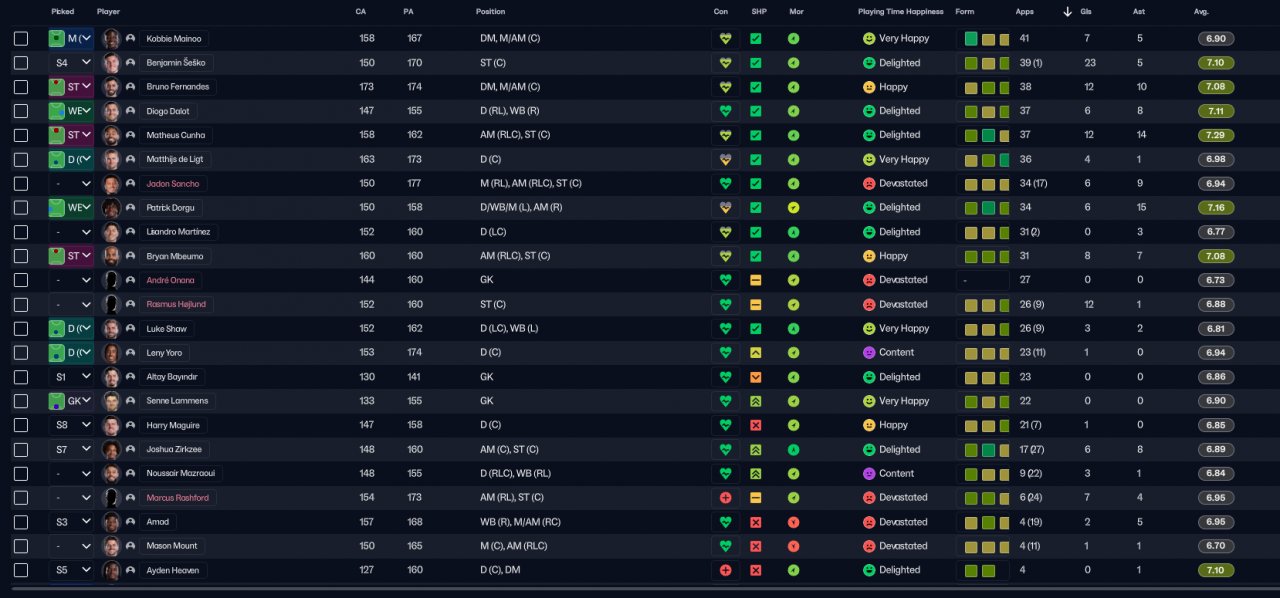The height and width of the screenshot is (598, 1280).
Task: Click Matthijs de Ligt's condition heart icon
Action: (x=725, y=159)
